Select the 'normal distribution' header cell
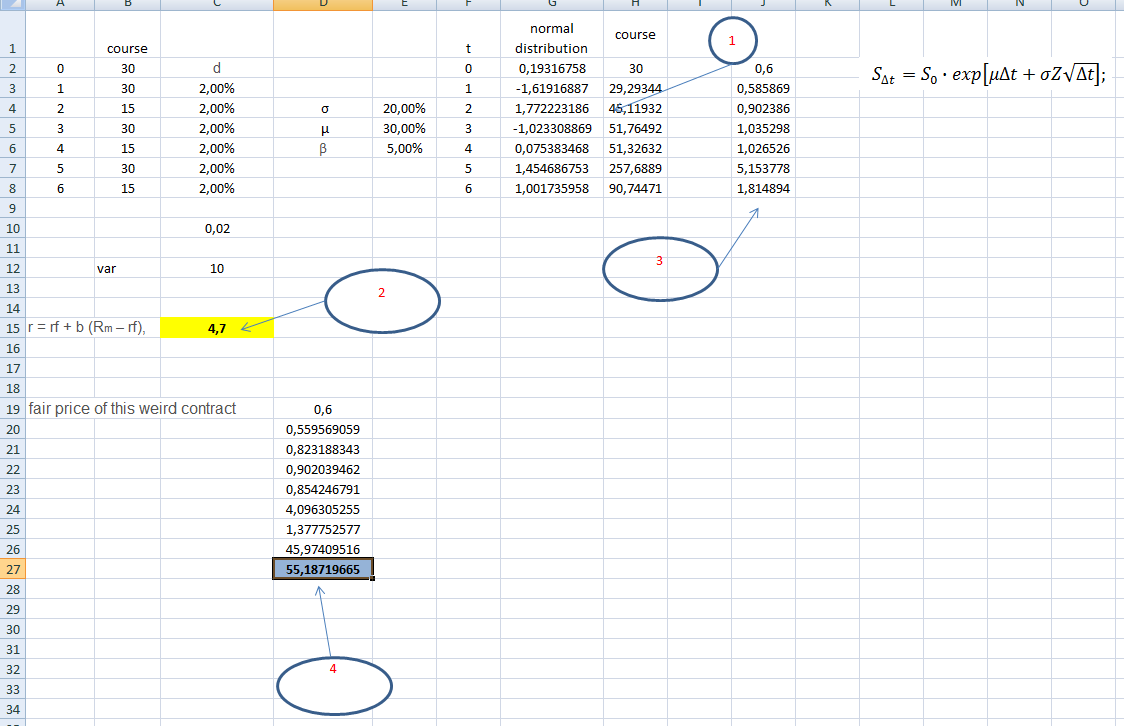Screen dimensions: 1124x726 552,38
